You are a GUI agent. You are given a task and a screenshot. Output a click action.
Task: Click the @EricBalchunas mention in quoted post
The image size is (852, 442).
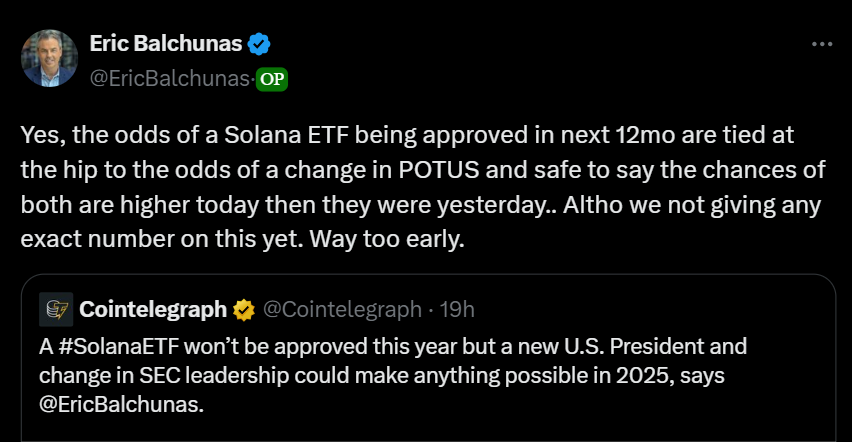tap(121, 404)
